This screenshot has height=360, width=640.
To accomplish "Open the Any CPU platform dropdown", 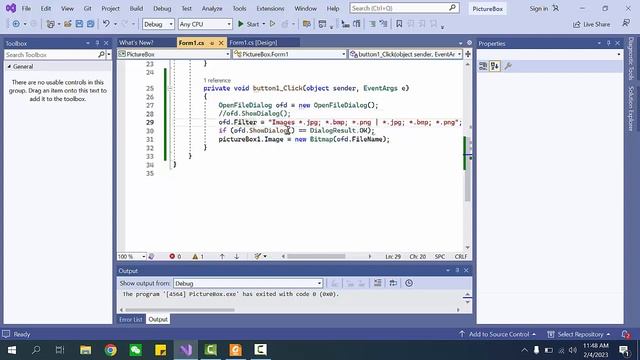I will 205,24.
